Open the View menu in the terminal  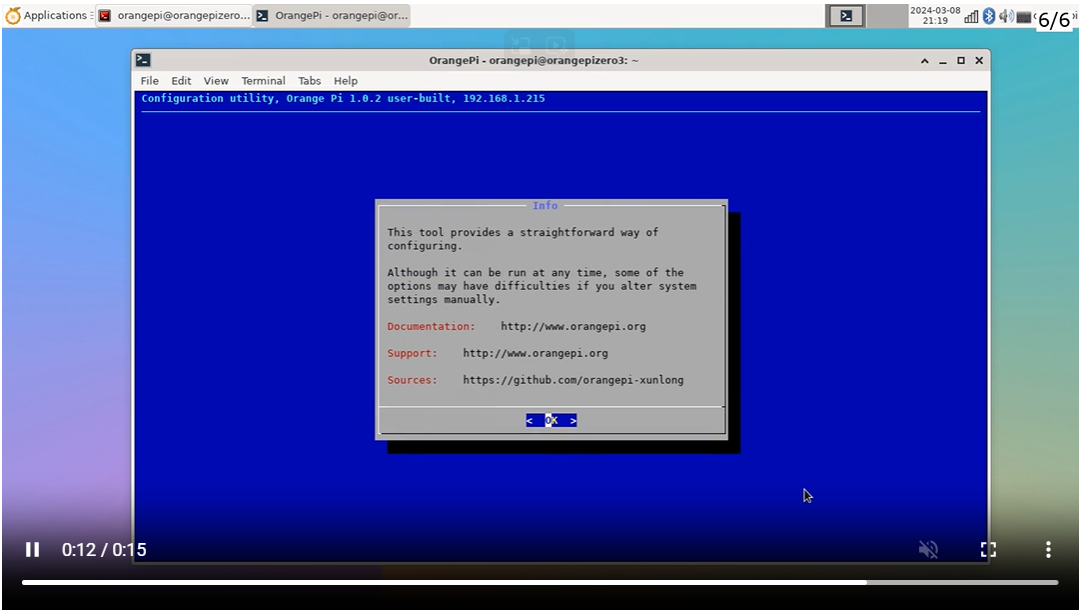click(x=216, y=81)
